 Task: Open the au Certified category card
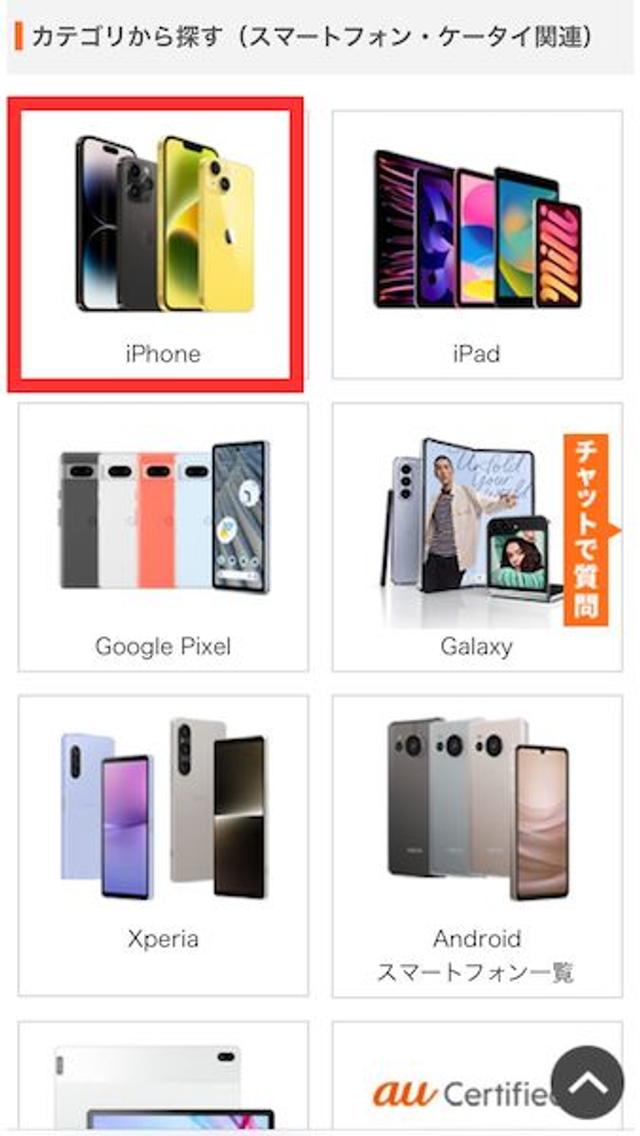click(477, 1078)
